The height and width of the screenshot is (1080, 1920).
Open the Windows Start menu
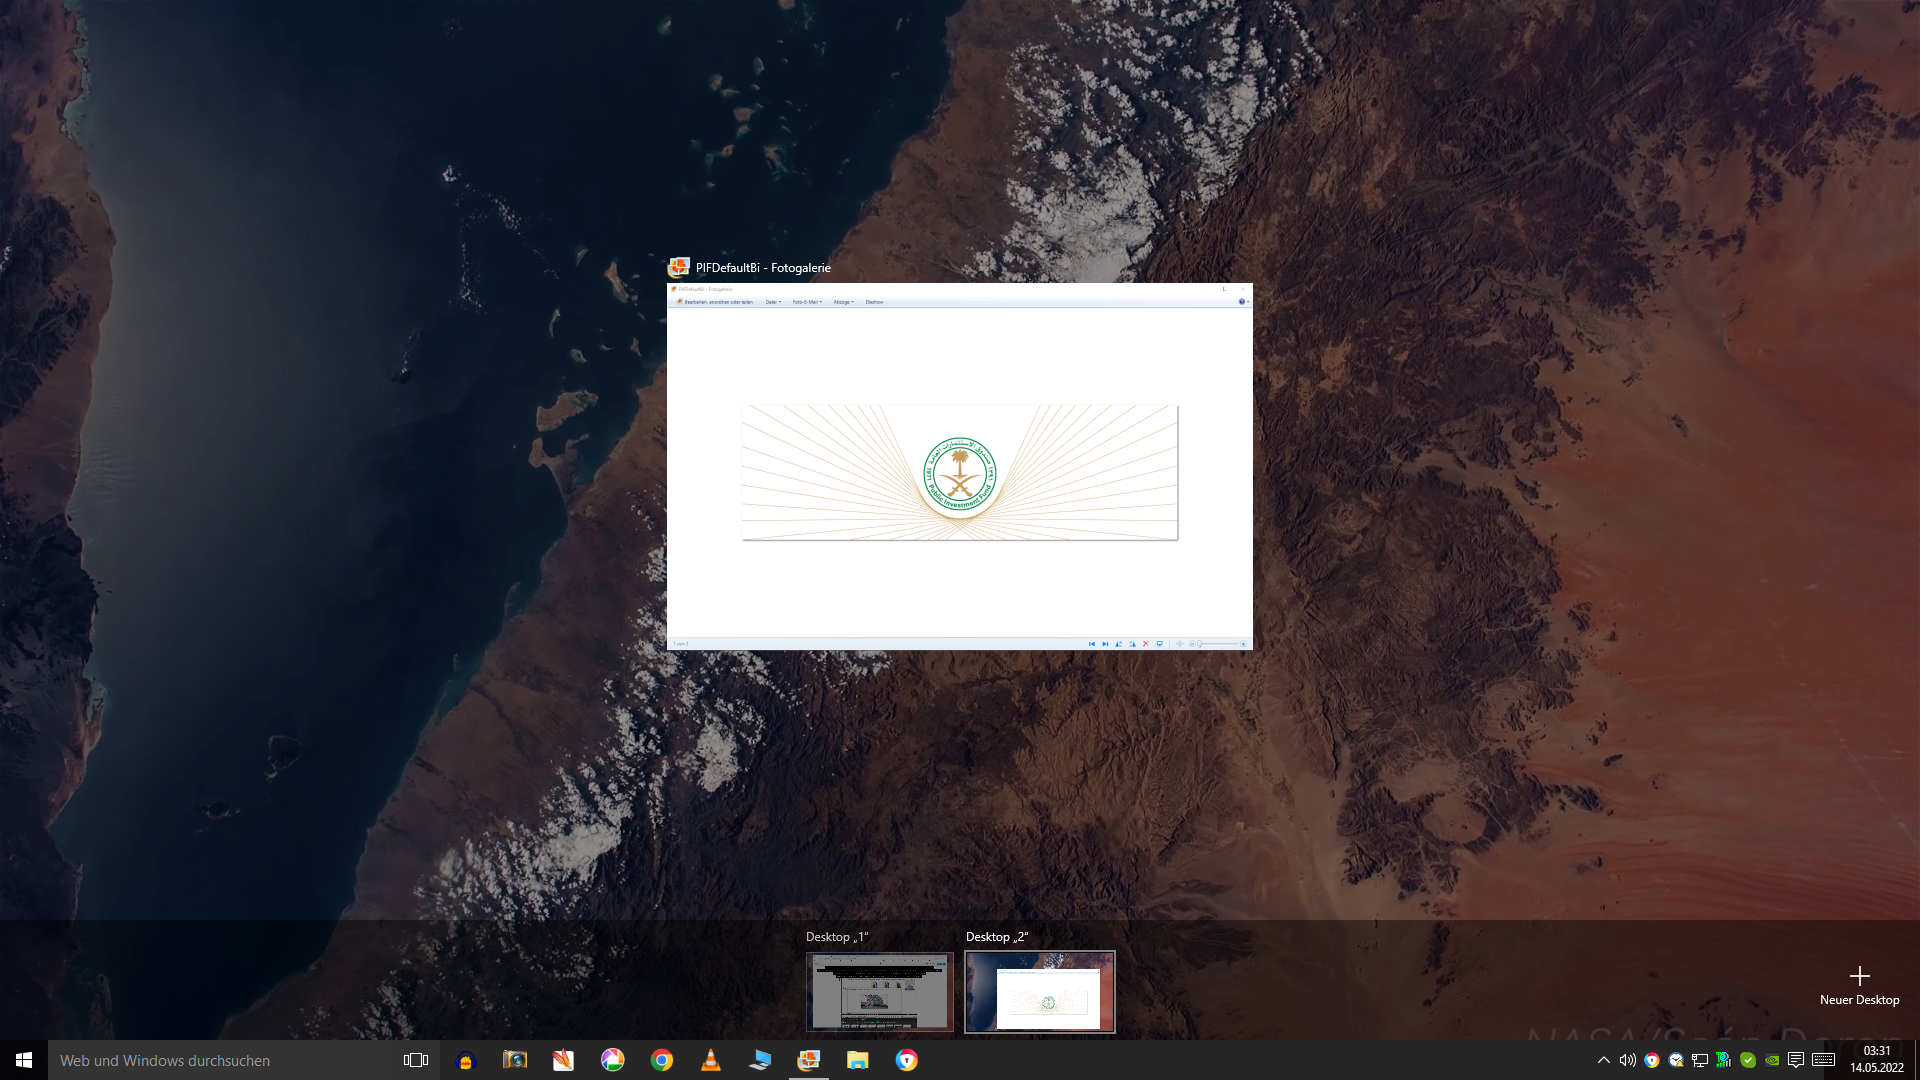24,1060
